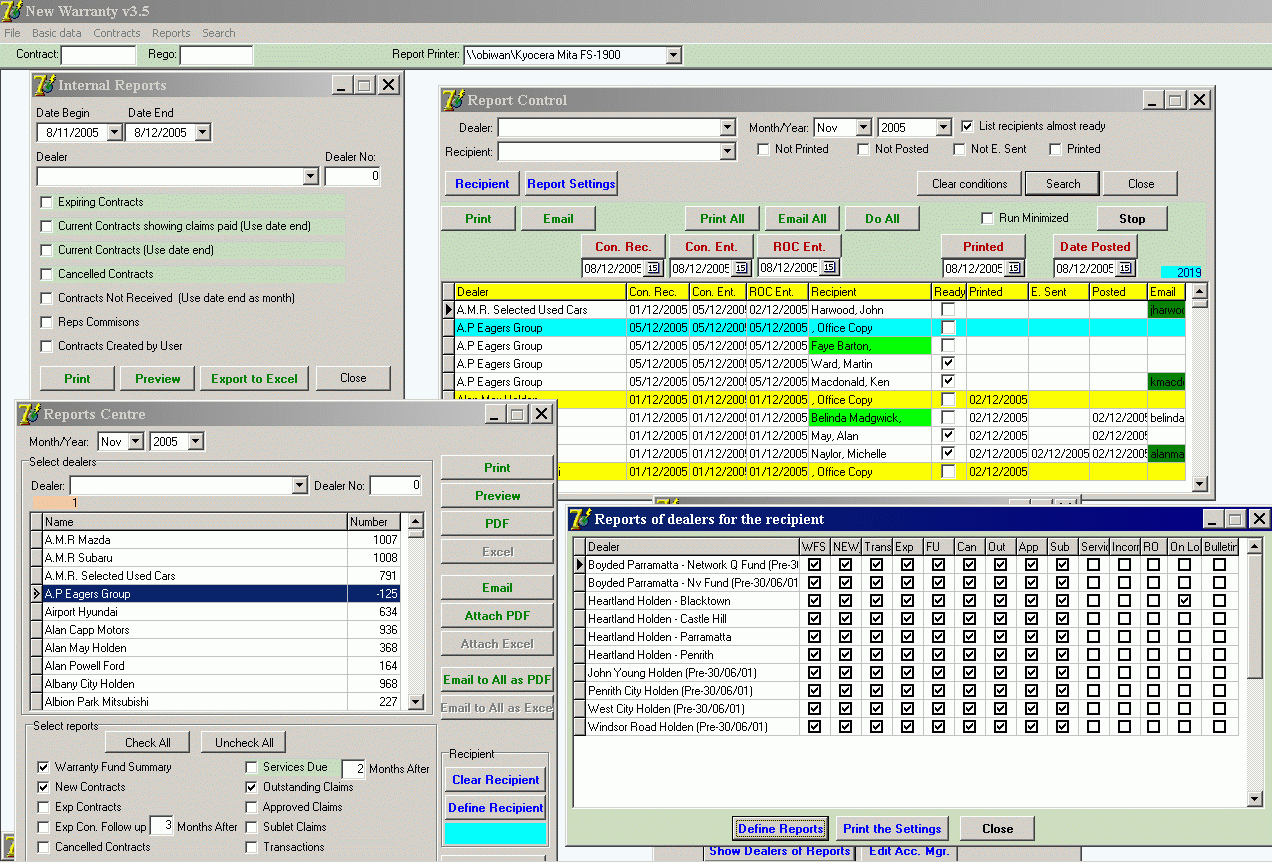Open calendar picker under Con. Ent. date
Screen dimensions: 1272x863
point(741,268)
